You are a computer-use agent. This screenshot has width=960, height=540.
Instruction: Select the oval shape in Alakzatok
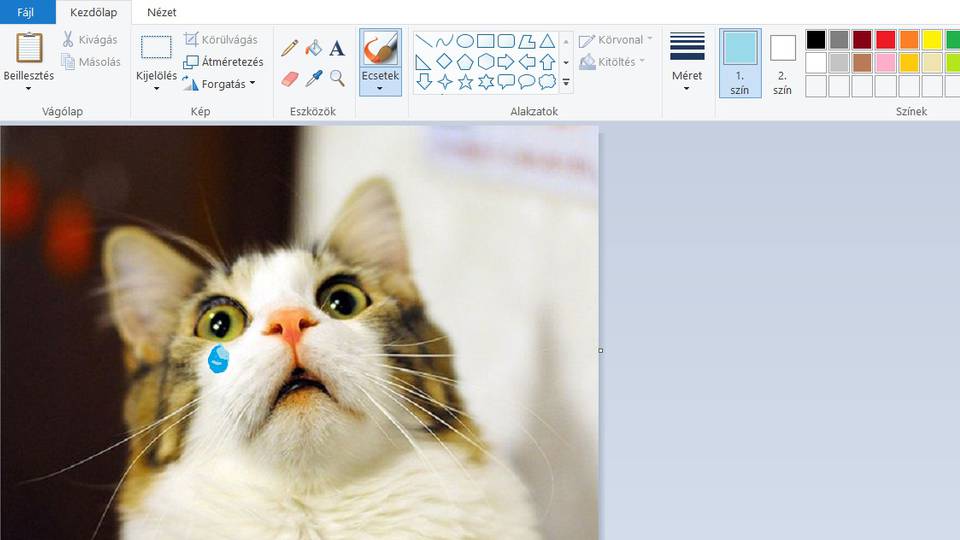tap(465, 41)
